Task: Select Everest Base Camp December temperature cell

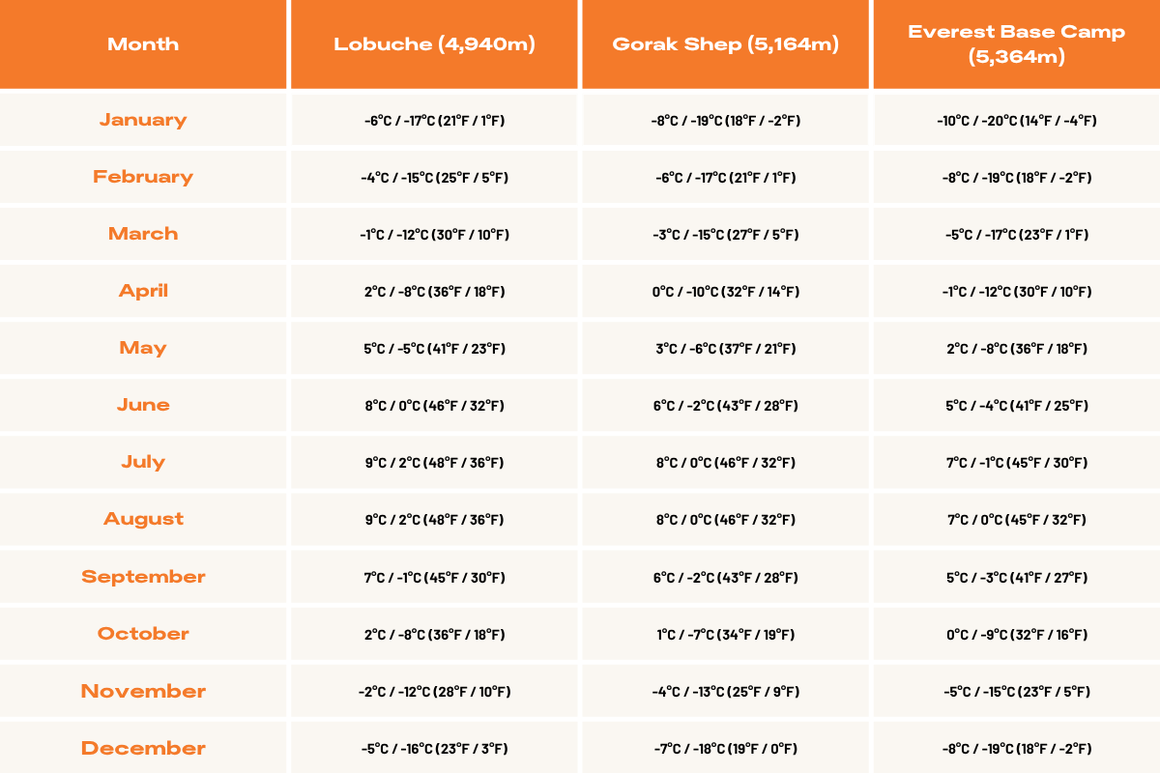Action: point(1016,749)
